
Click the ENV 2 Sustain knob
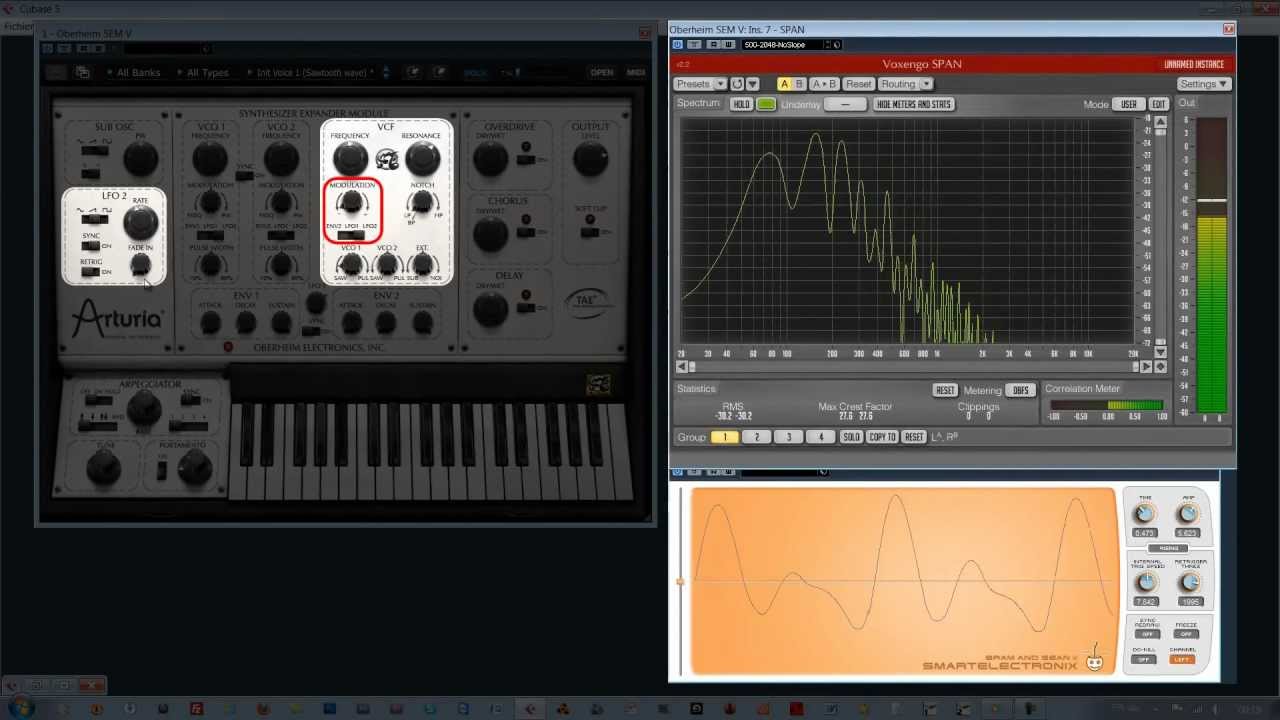coord(422,323)
